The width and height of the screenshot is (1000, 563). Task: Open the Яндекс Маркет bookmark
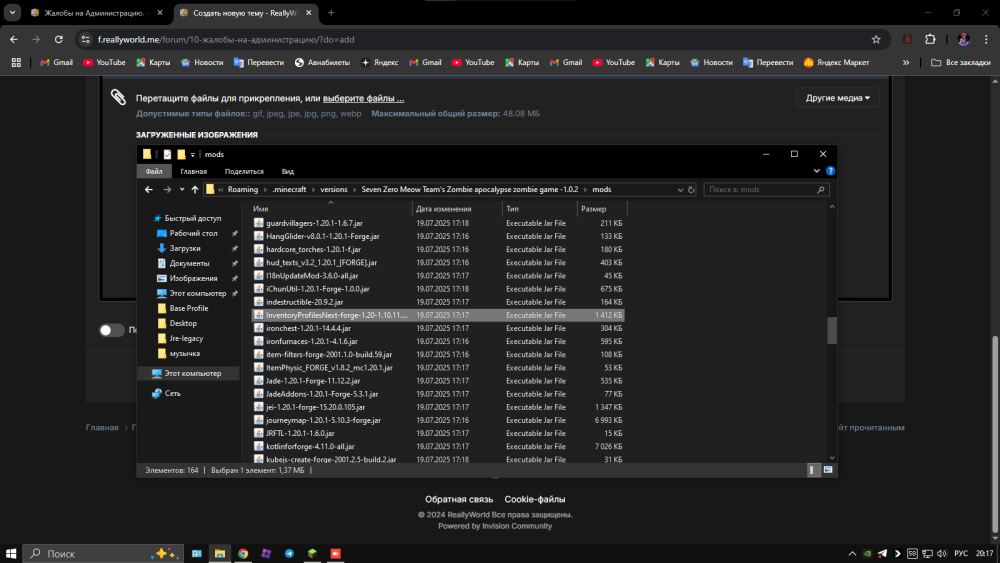click(836, 62)
